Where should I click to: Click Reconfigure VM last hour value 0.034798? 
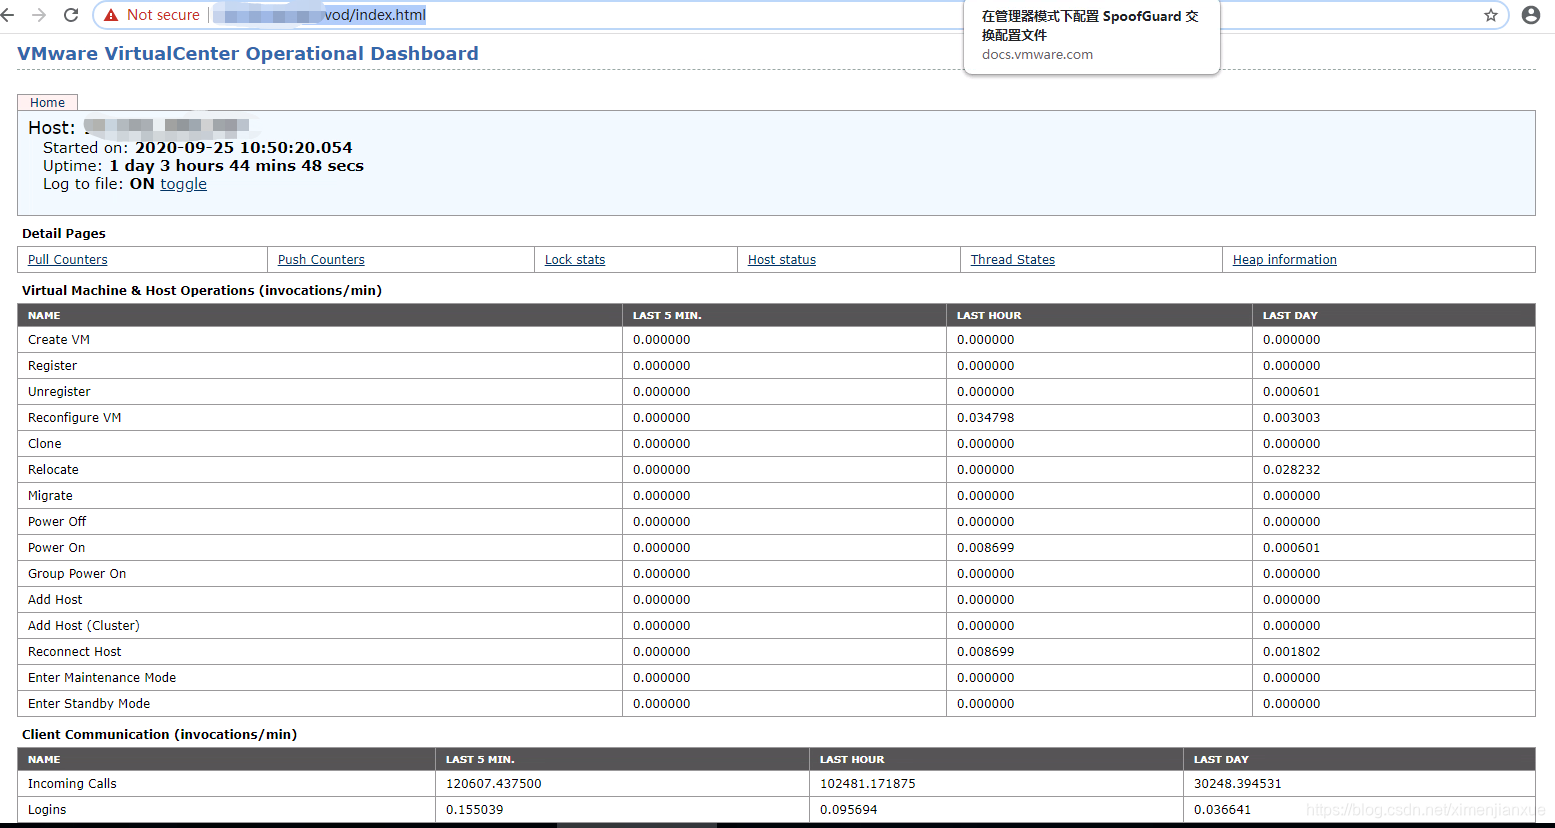point(985,418)
